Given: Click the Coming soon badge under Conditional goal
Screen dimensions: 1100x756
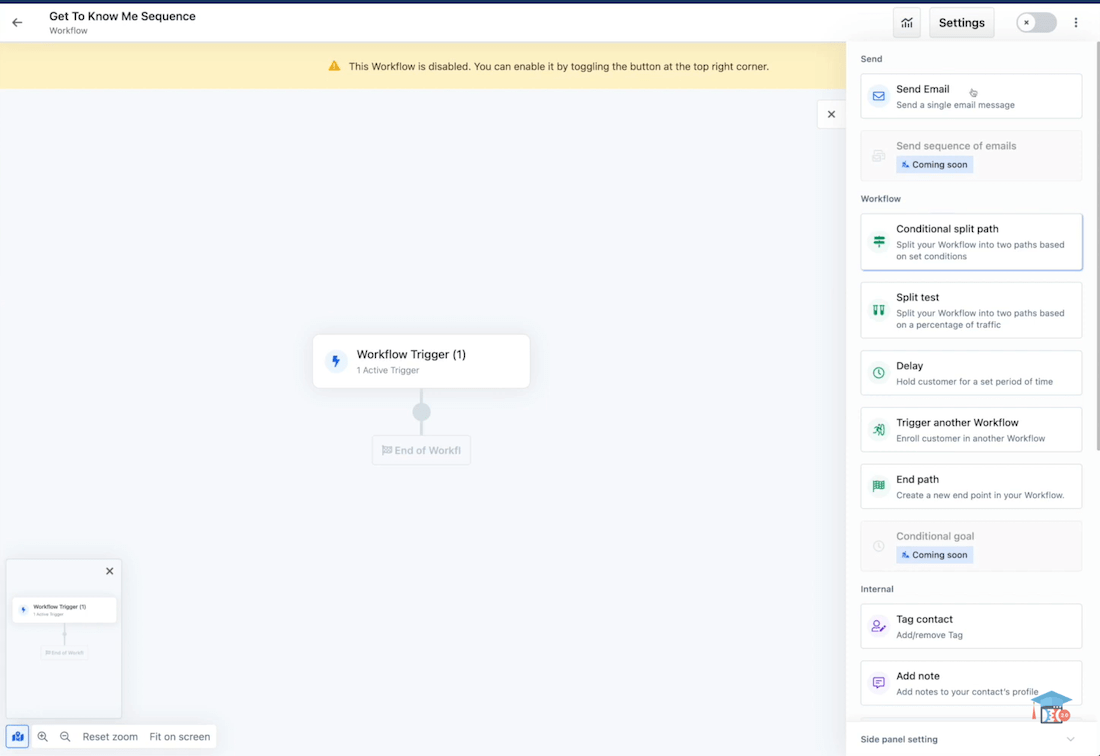Looking at the screenshot, I should 934,555.
